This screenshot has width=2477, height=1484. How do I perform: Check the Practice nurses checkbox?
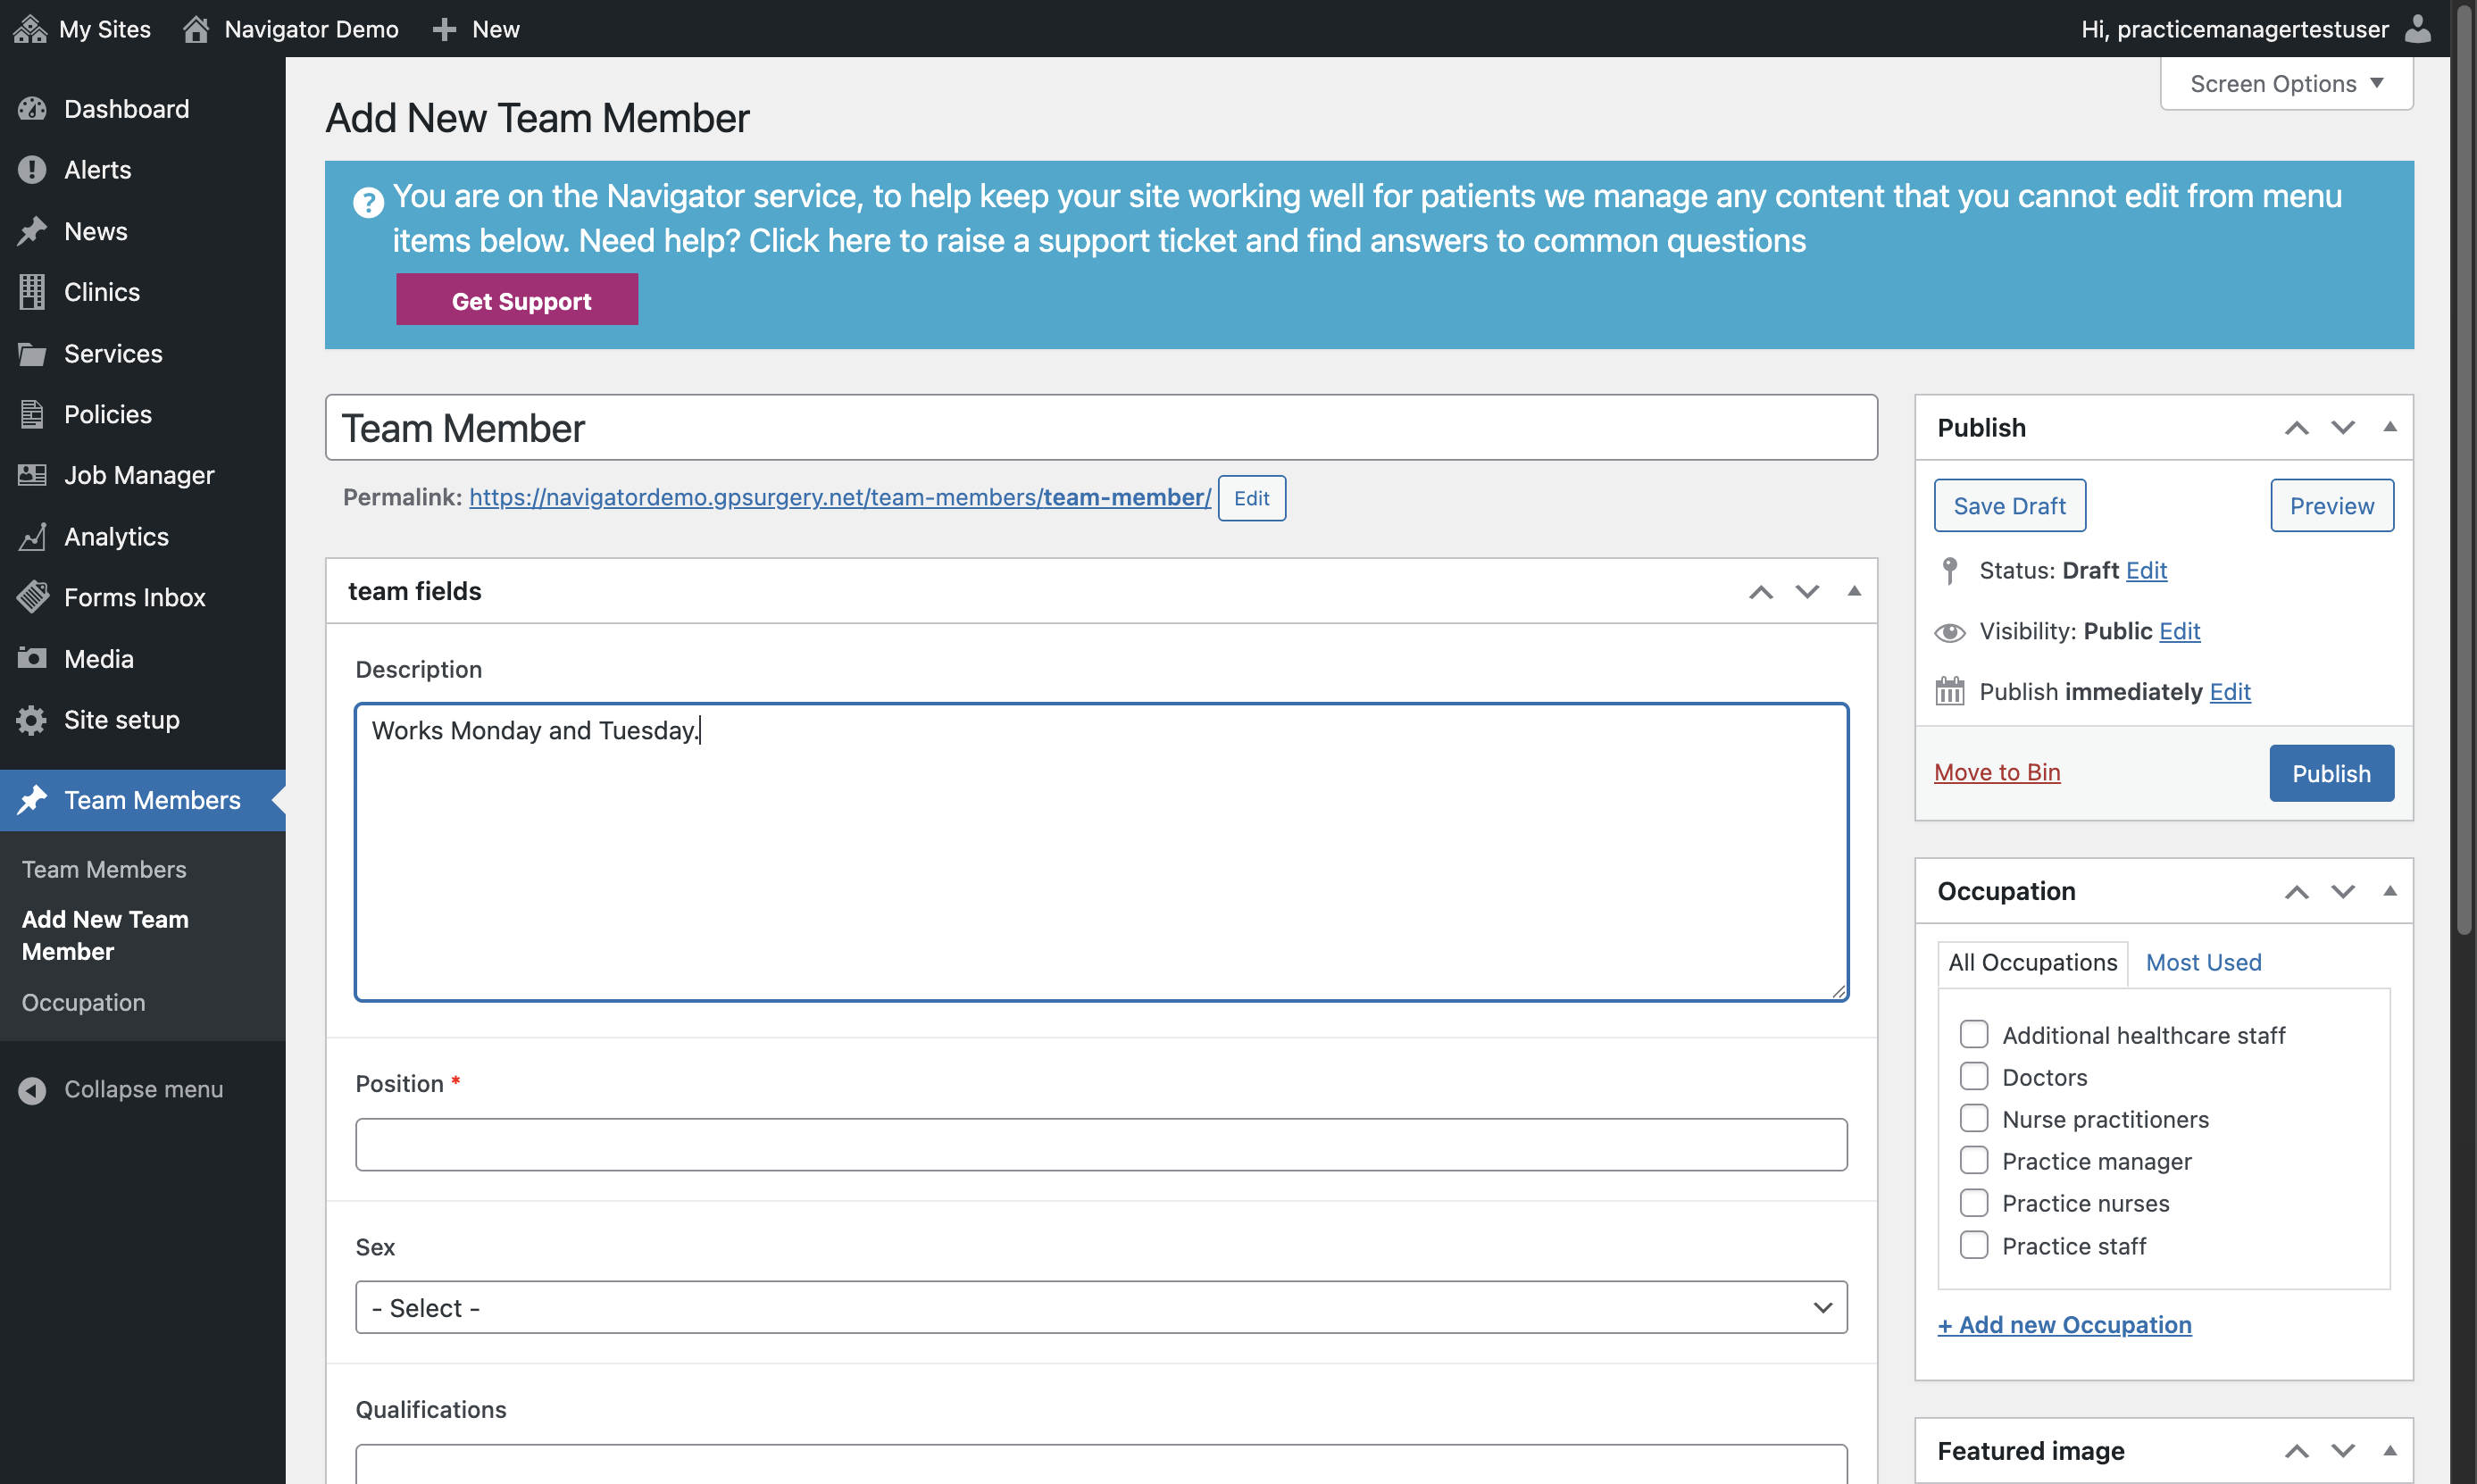(x=1974, y=1203)
